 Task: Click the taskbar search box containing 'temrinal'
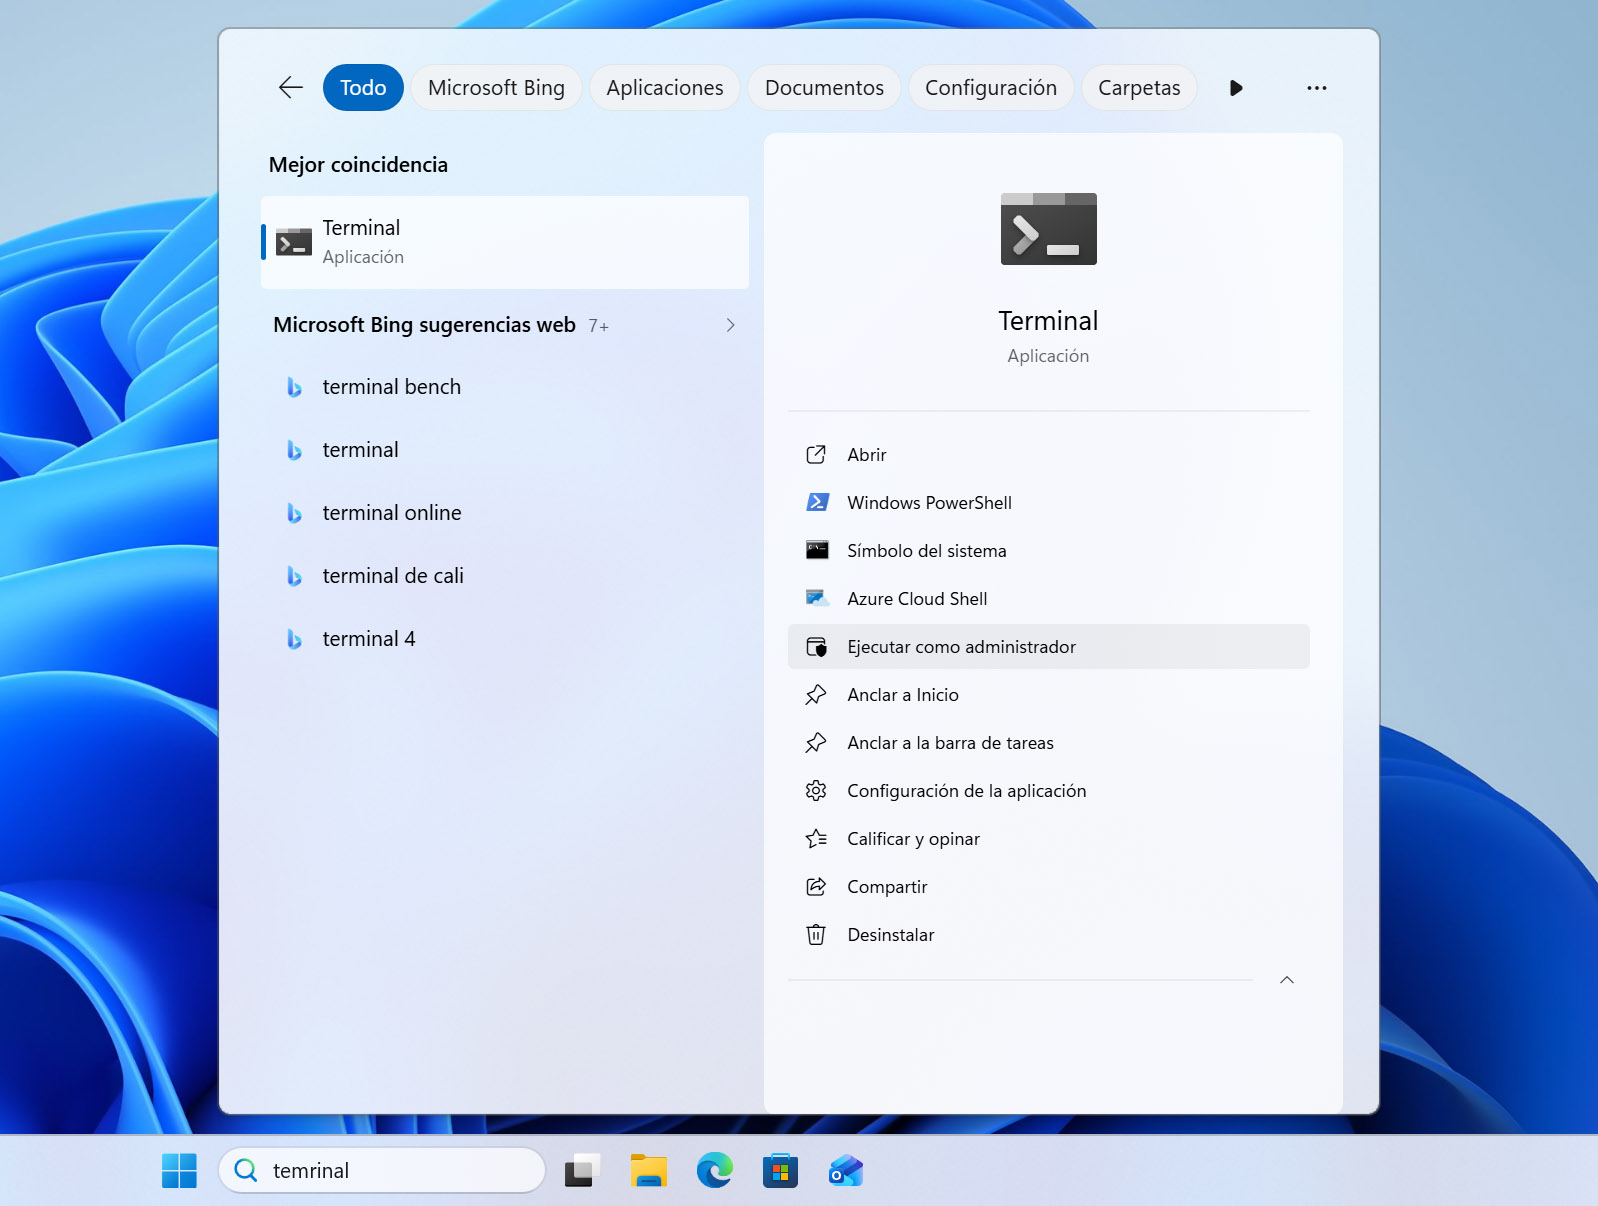[x=382, y=1171]
